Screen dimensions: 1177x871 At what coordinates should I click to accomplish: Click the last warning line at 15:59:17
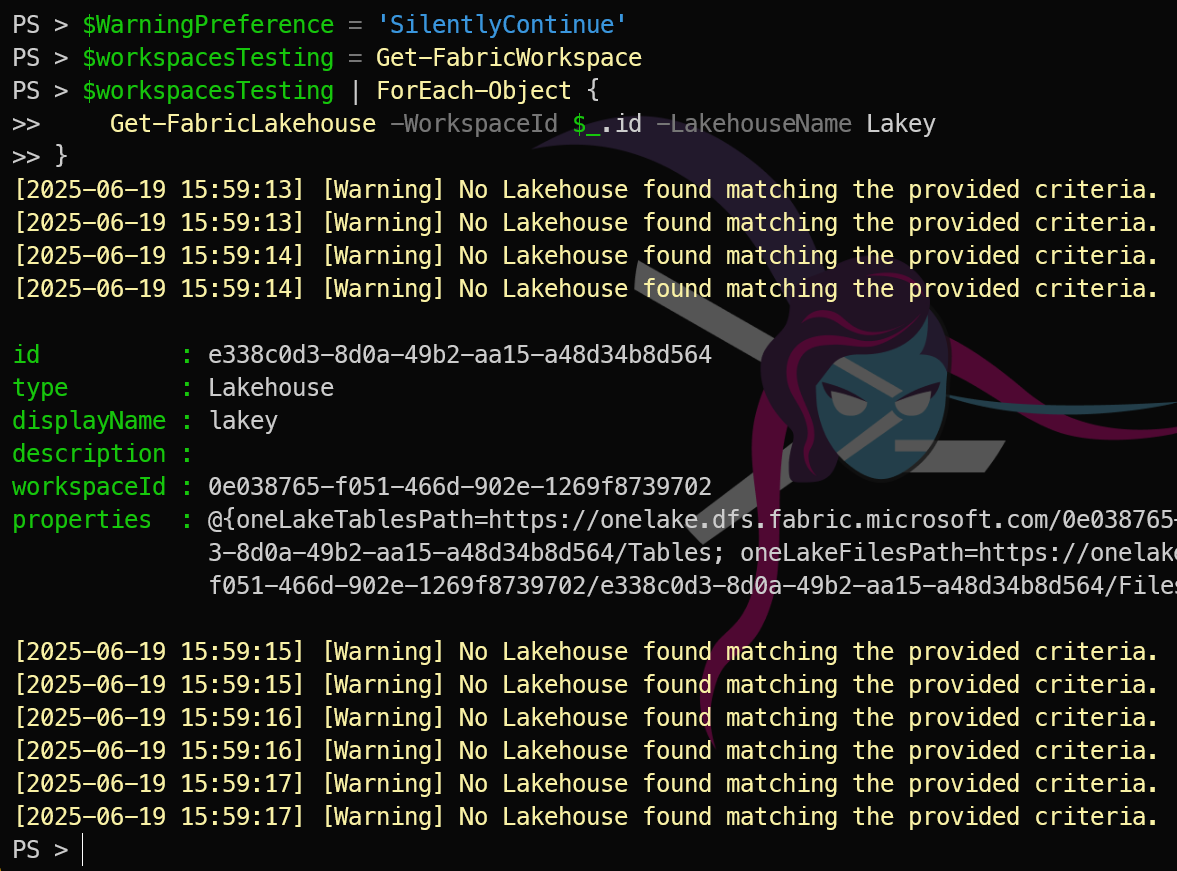585,817
